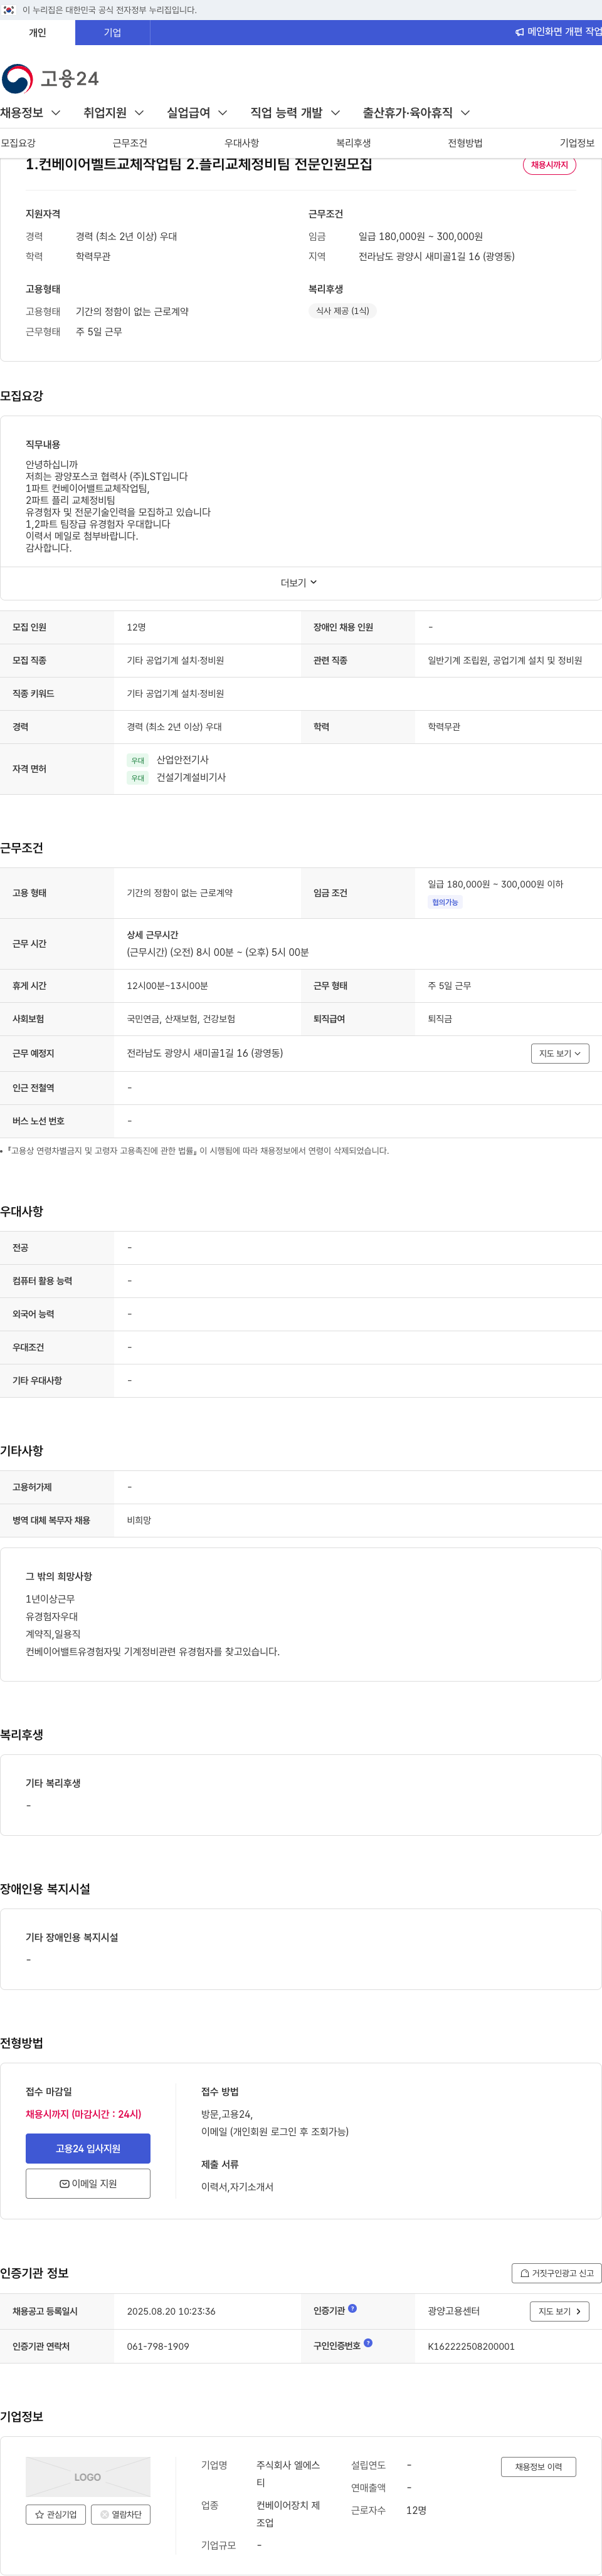Open the 실업급여 menu
This screenshot has height=2576, width=602.
(x=197, y=113)
